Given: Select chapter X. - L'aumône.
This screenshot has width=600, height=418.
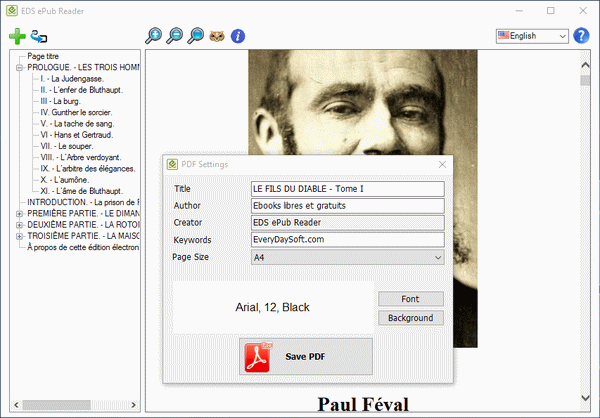Looking at the screenshot, I should pos(65,180).
